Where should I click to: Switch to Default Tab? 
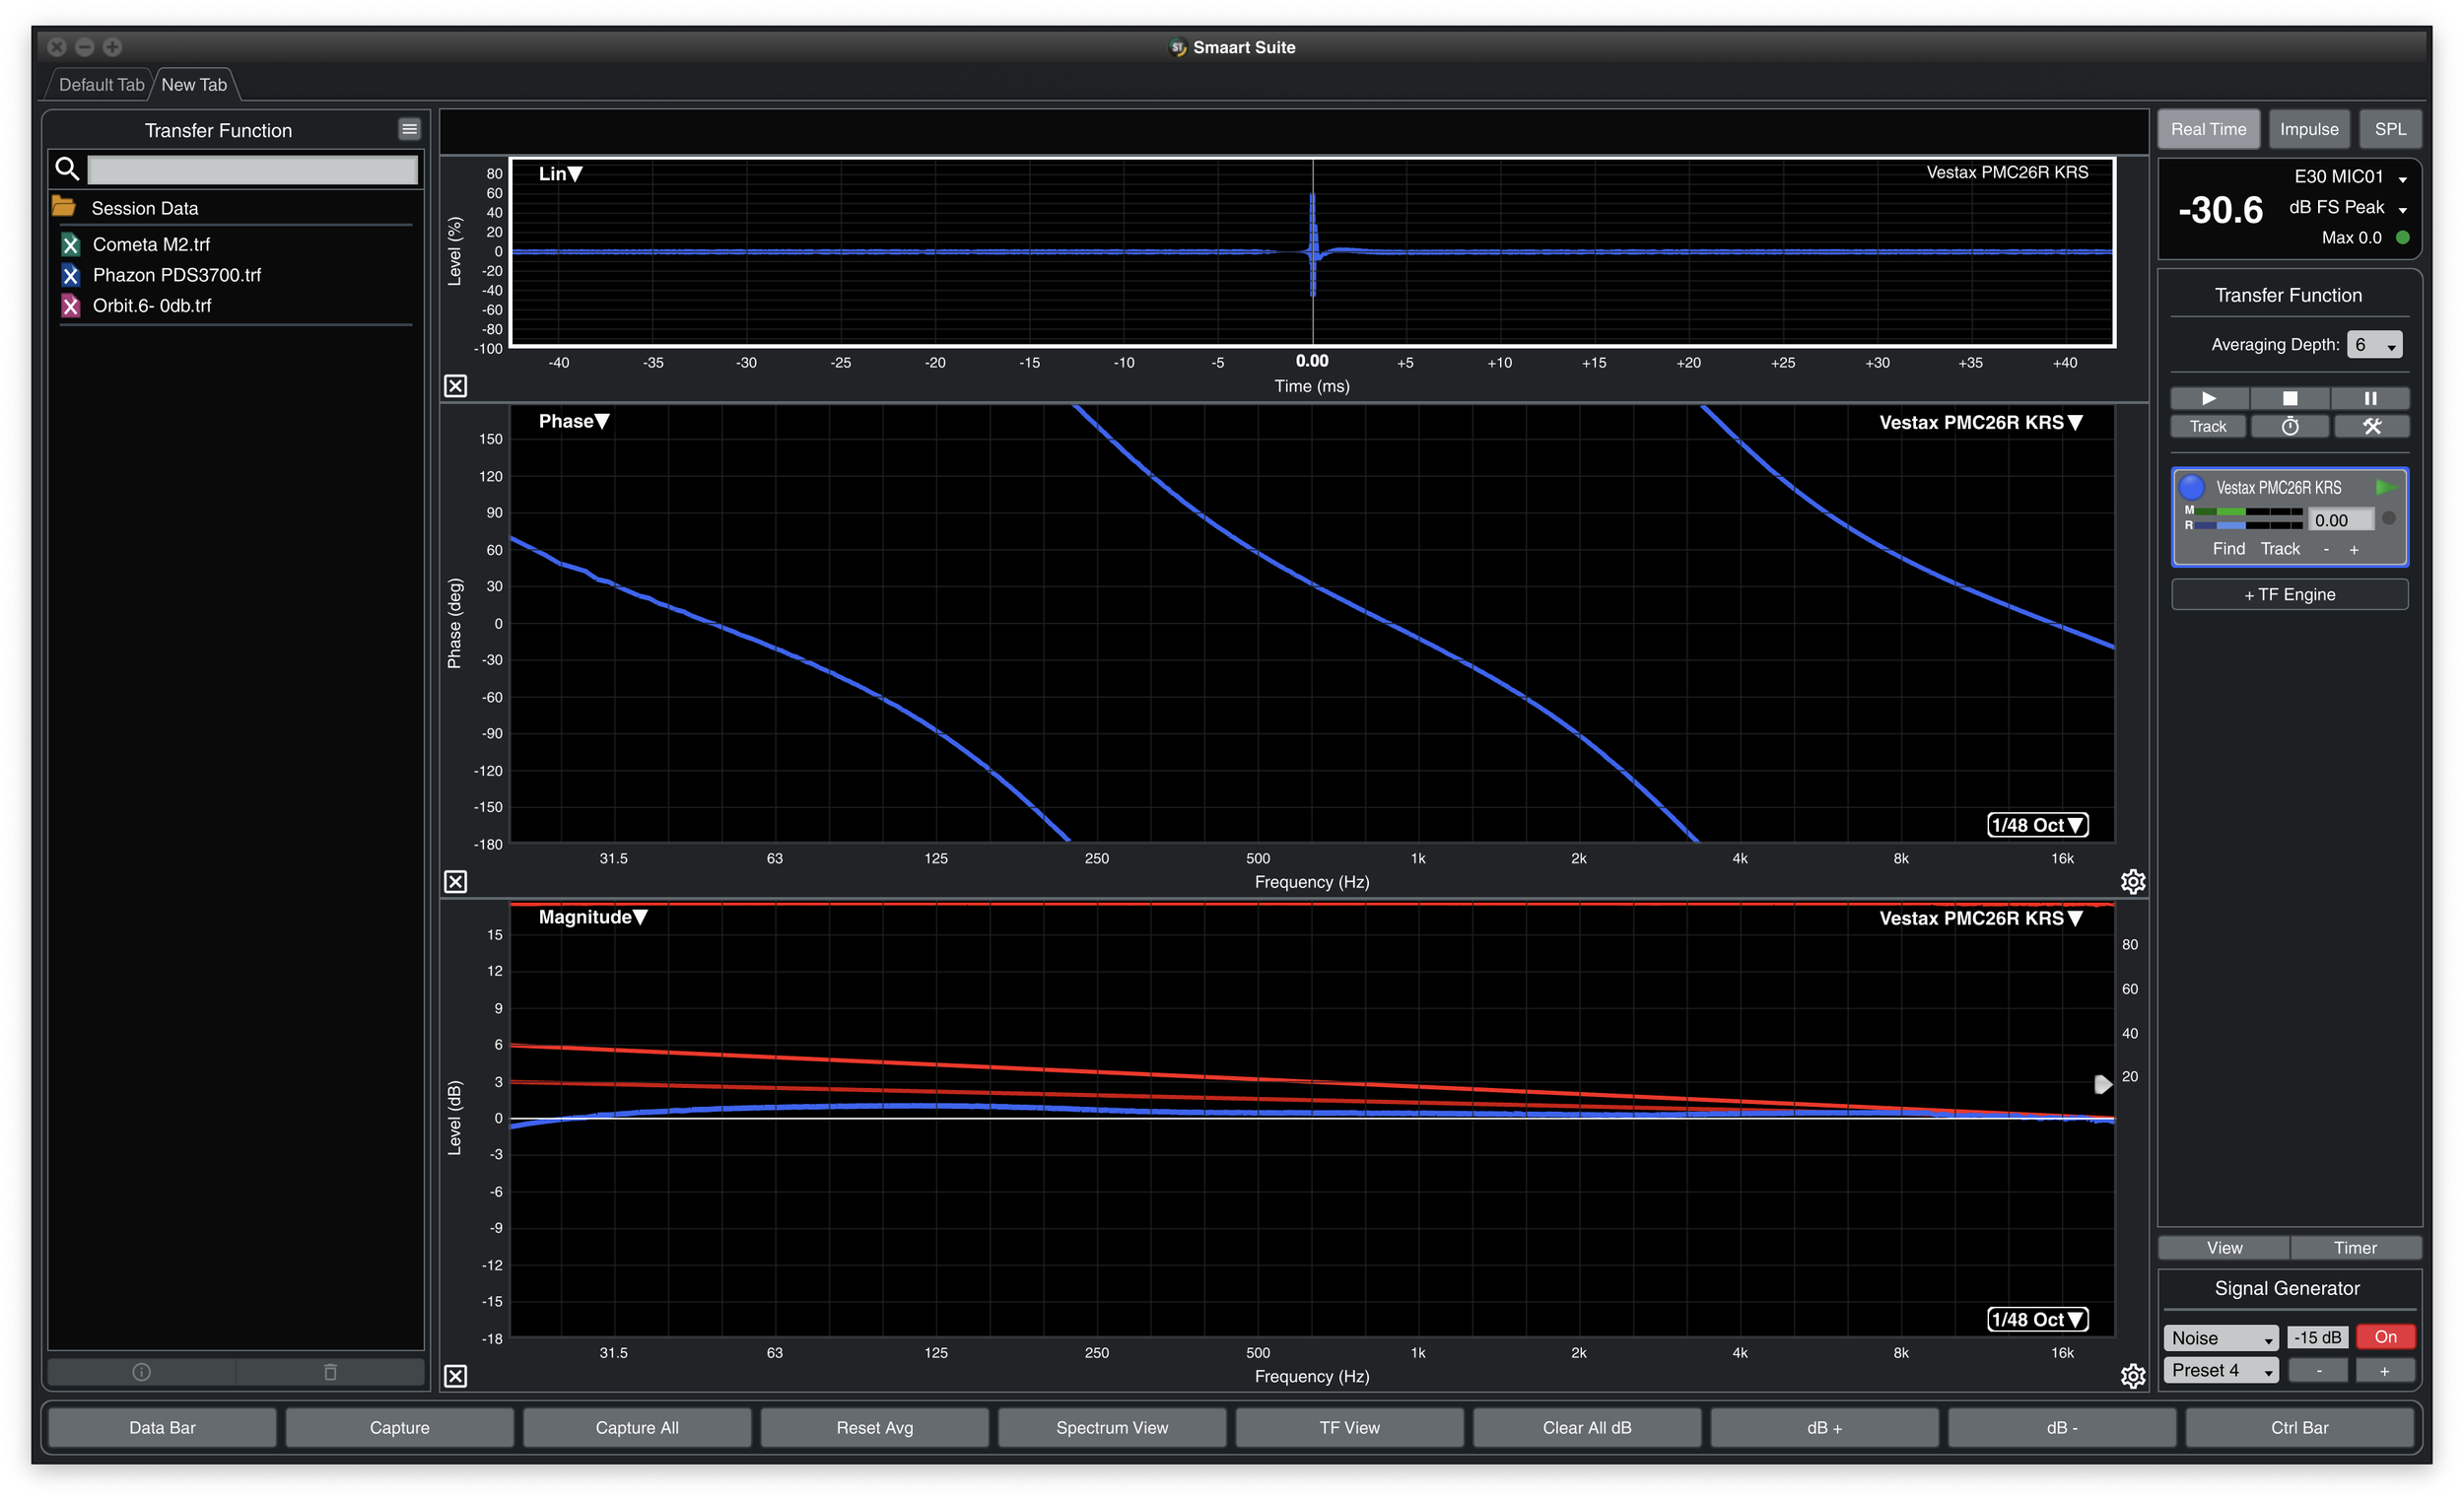[x=101, y=85]
